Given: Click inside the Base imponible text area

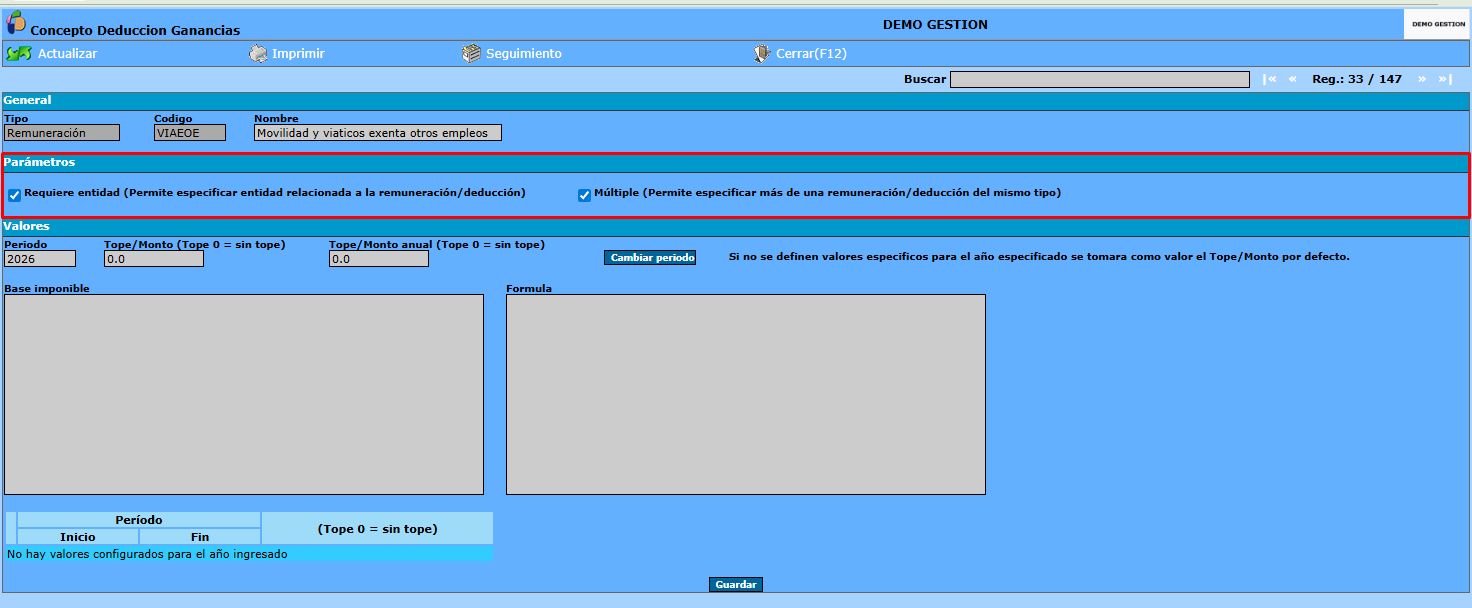Looking at the screenshot, I should coord(244,394).
